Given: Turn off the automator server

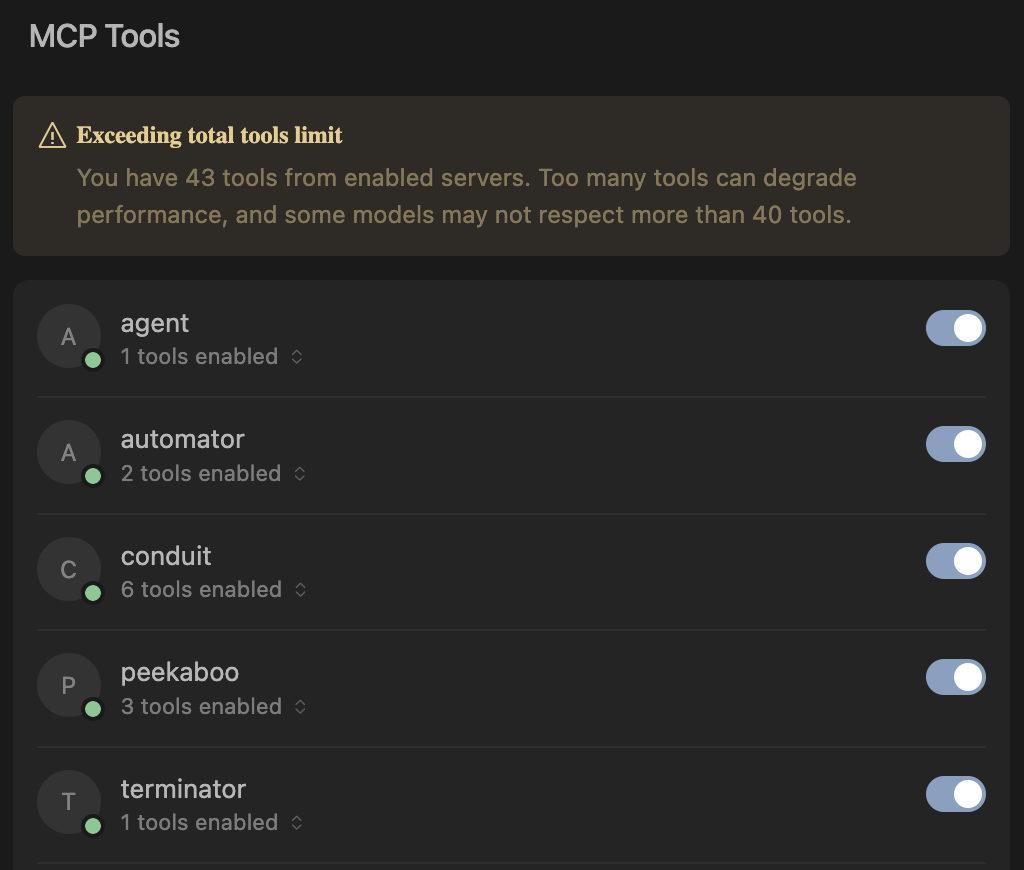Looking at the screenshot, I should click(x=955, y=444).
